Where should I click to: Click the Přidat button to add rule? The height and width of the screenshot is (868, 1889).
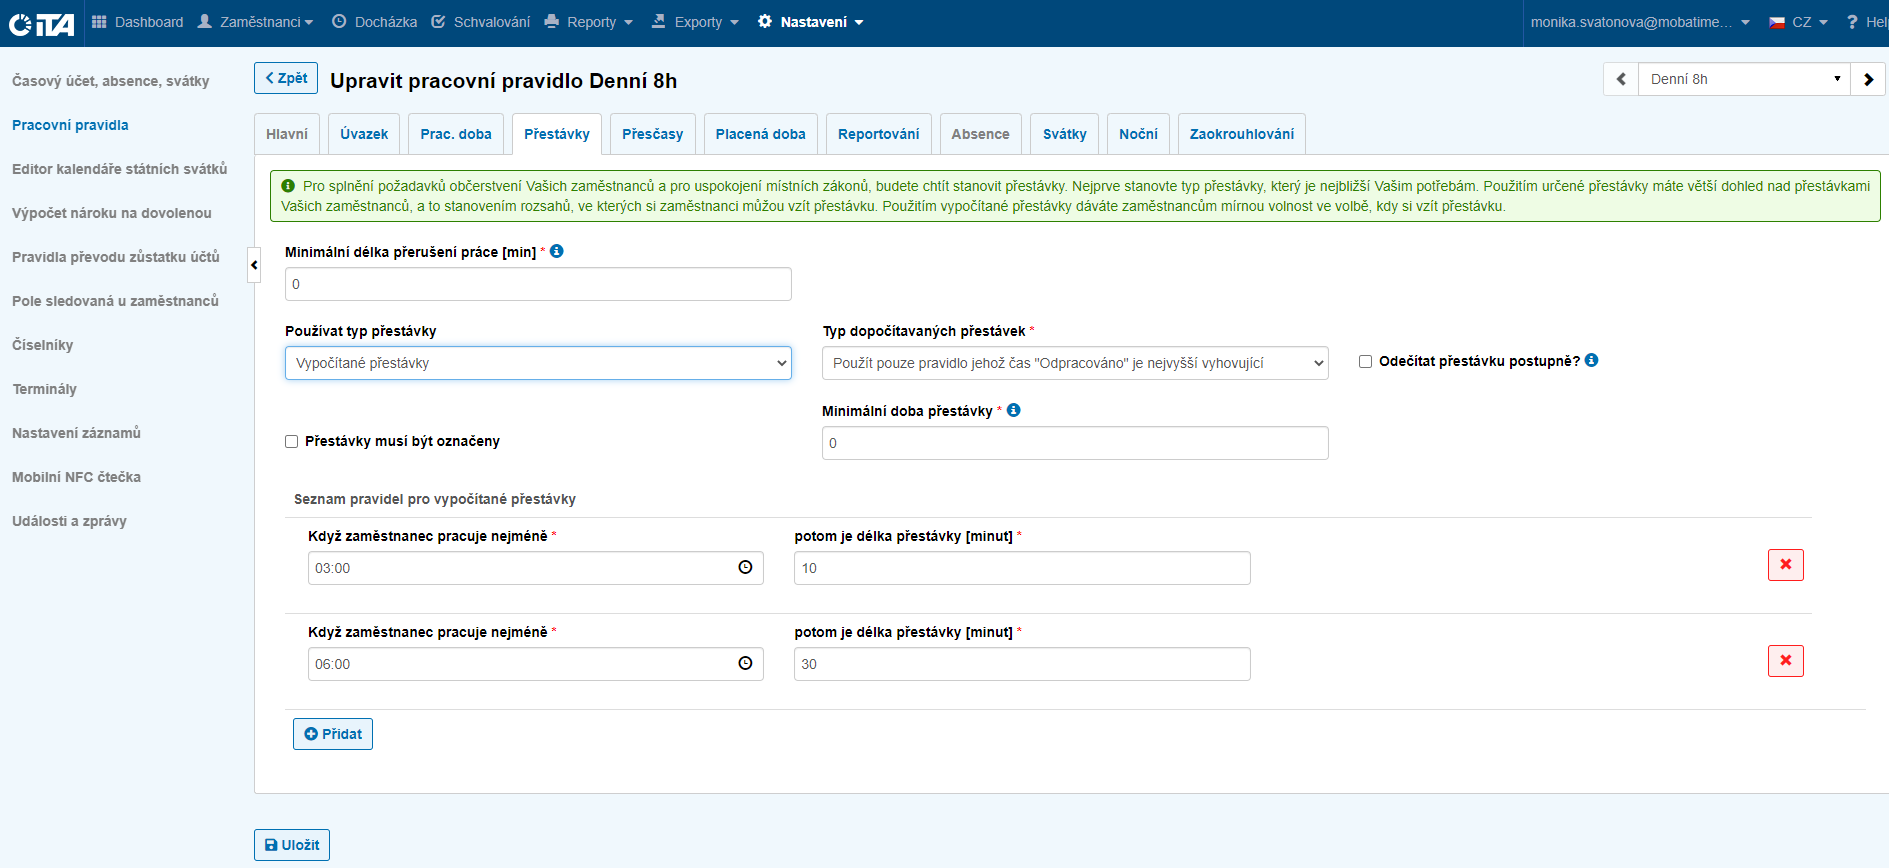[333, 734]
